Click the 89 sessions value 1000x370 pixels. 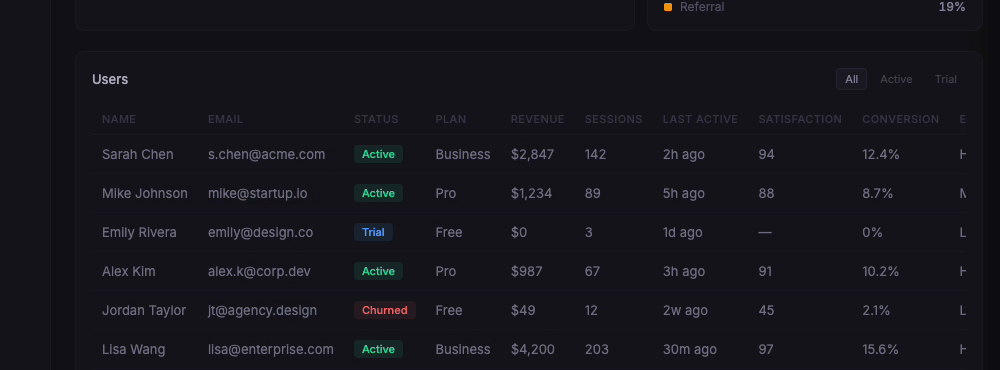click(x=592, y=193)
